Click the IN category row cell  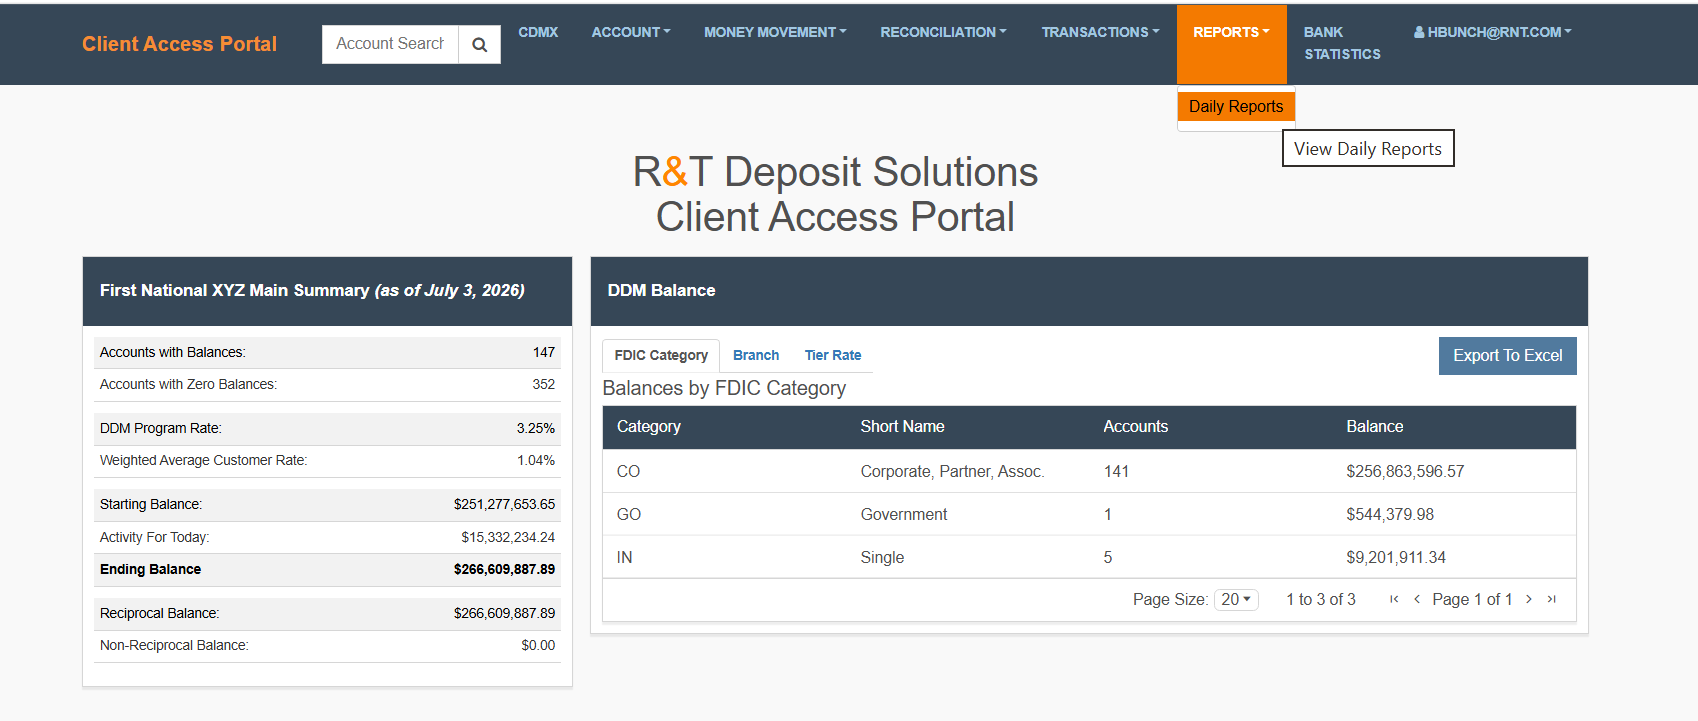coord(624,557)
